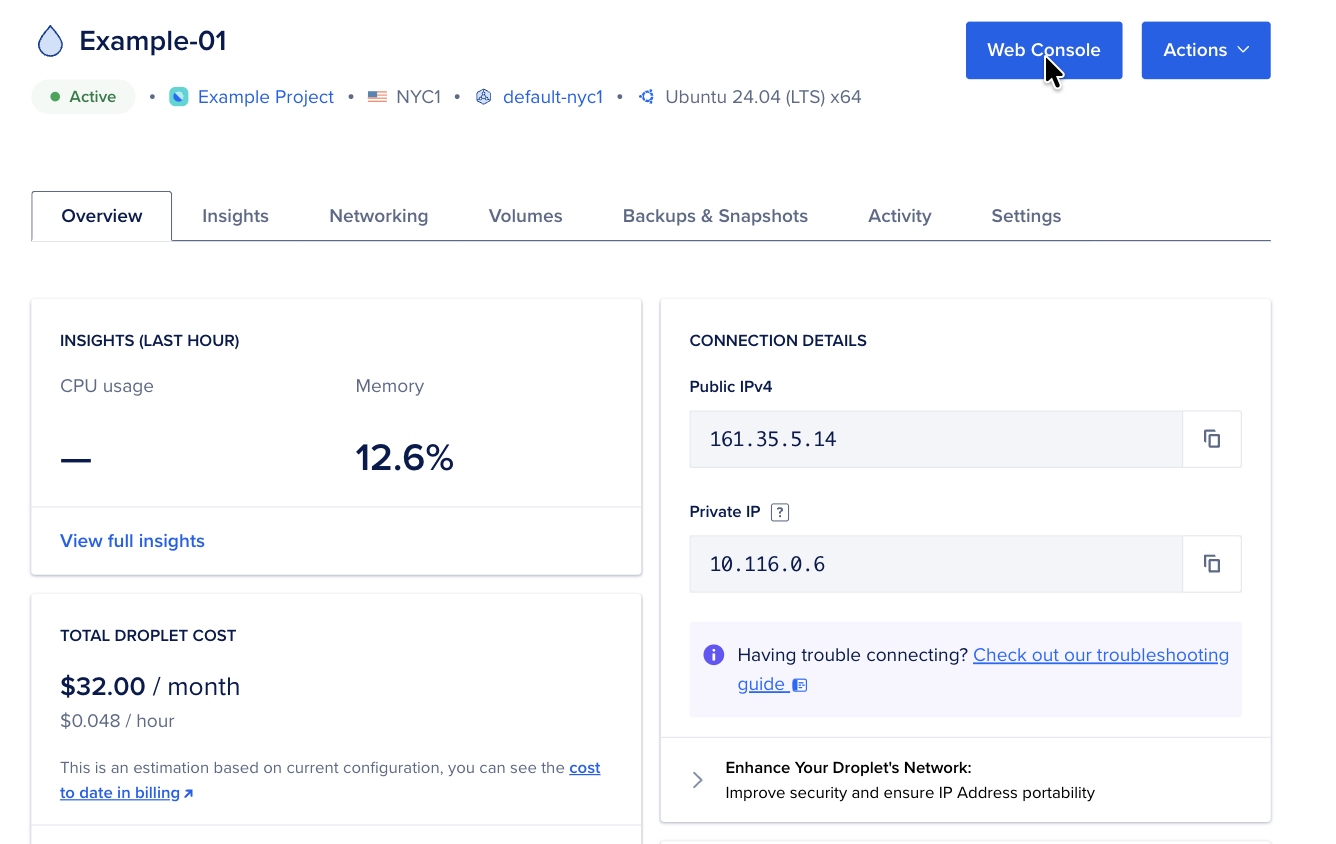Click the Active status badge

pos(83,96)
